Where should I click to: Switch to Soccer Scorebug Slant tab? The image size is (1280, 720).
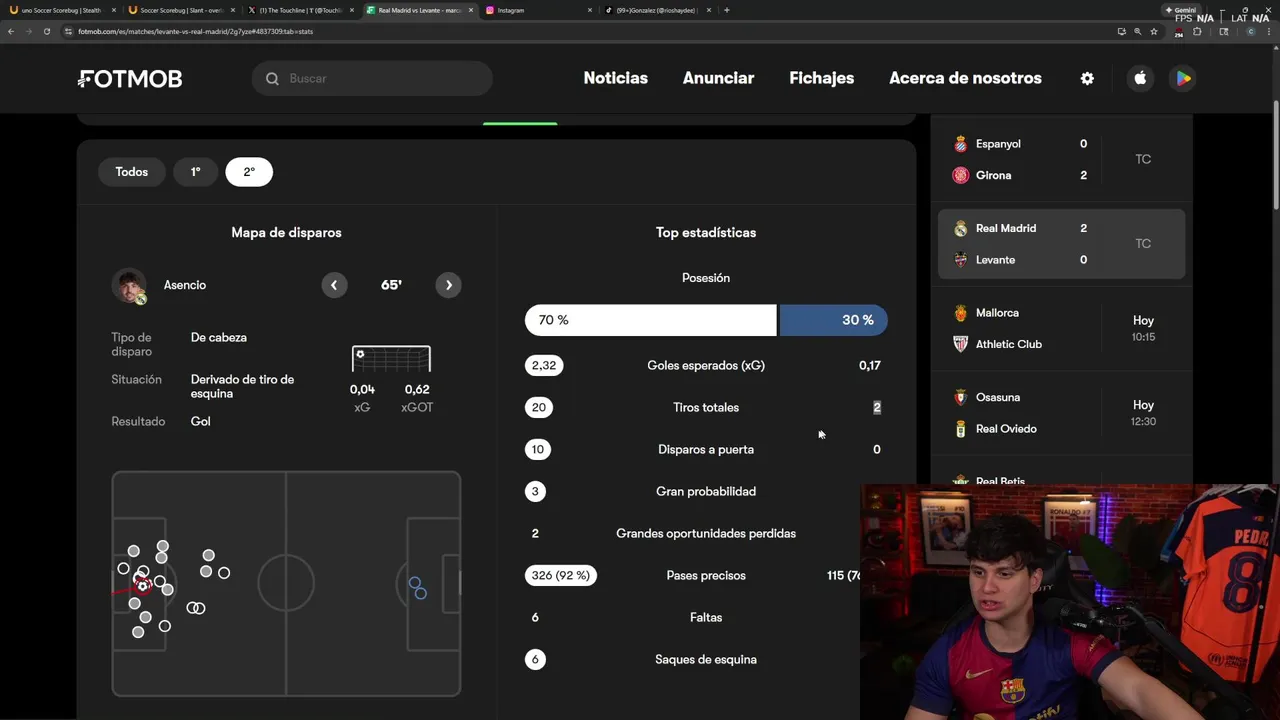[181, 10]
